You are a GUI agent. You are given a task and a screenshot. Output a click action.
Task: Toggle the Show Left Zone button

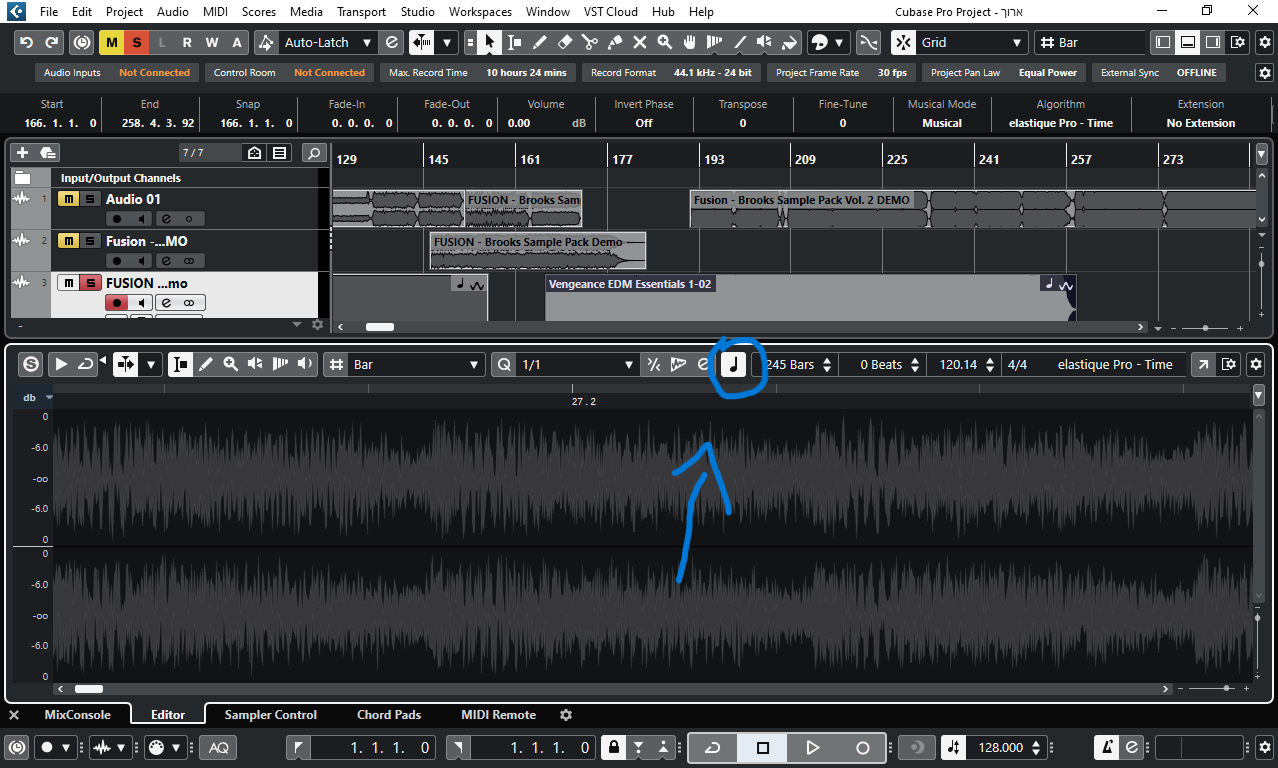1162,43
